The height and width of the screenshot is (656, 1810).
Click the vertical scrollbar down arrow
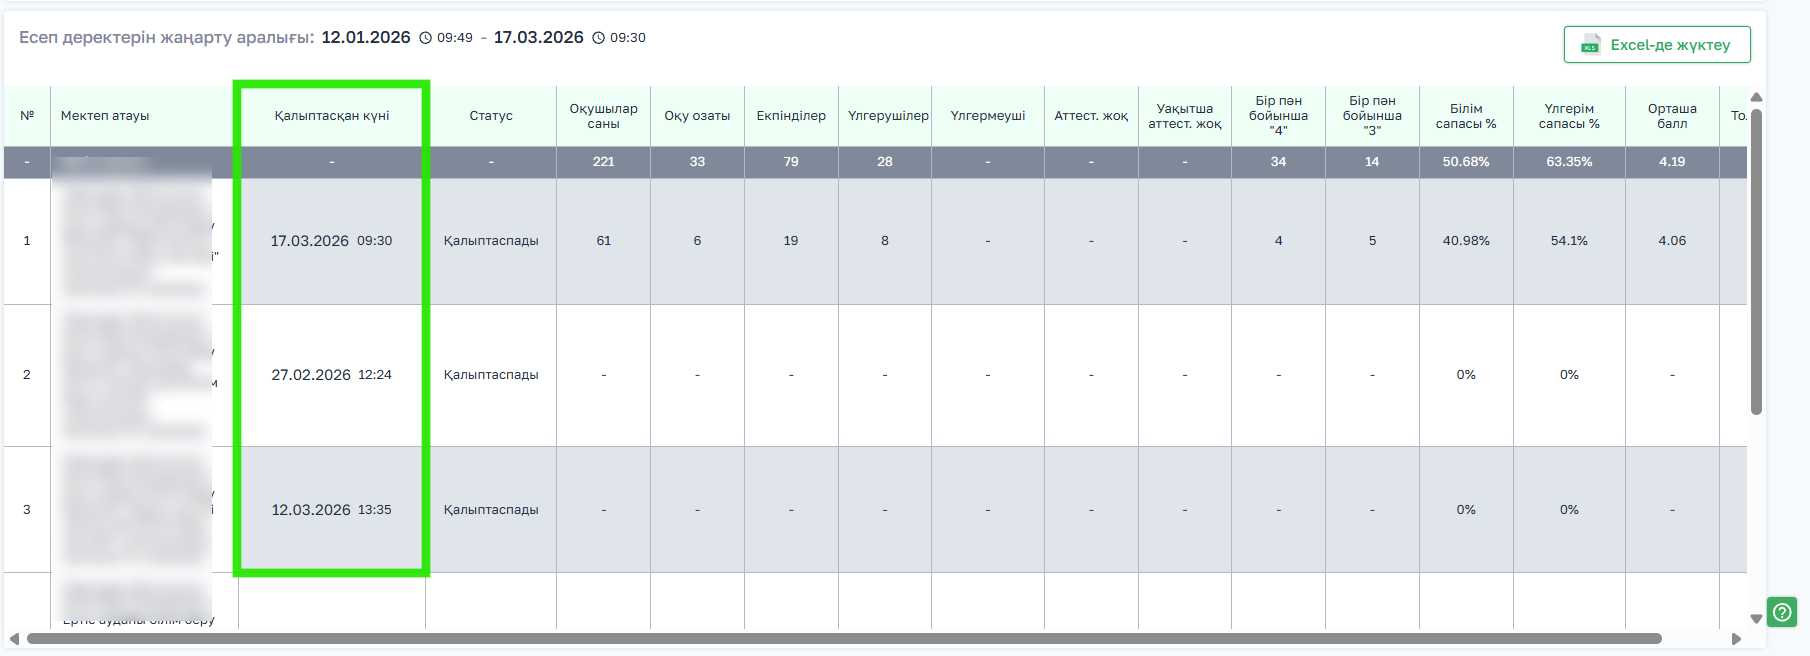tap(1756, 619)
